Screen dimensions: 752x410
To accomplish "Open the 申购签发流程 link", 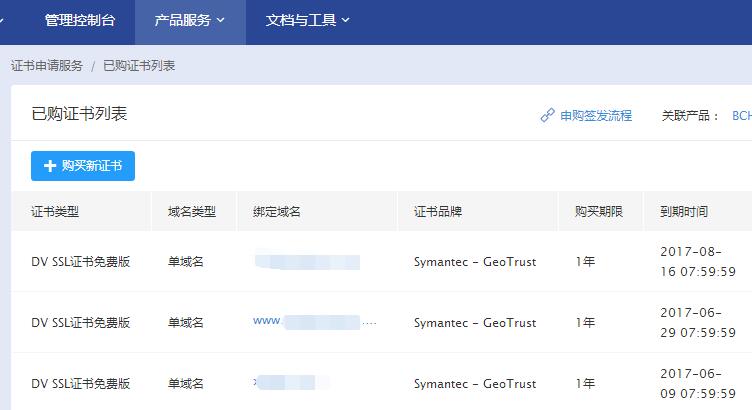I will 596,115.
